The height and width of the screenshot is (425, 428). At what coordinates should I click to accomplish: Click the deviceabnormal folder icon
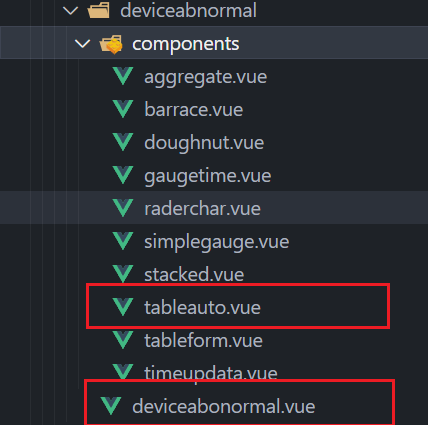(x=98, y=10)
